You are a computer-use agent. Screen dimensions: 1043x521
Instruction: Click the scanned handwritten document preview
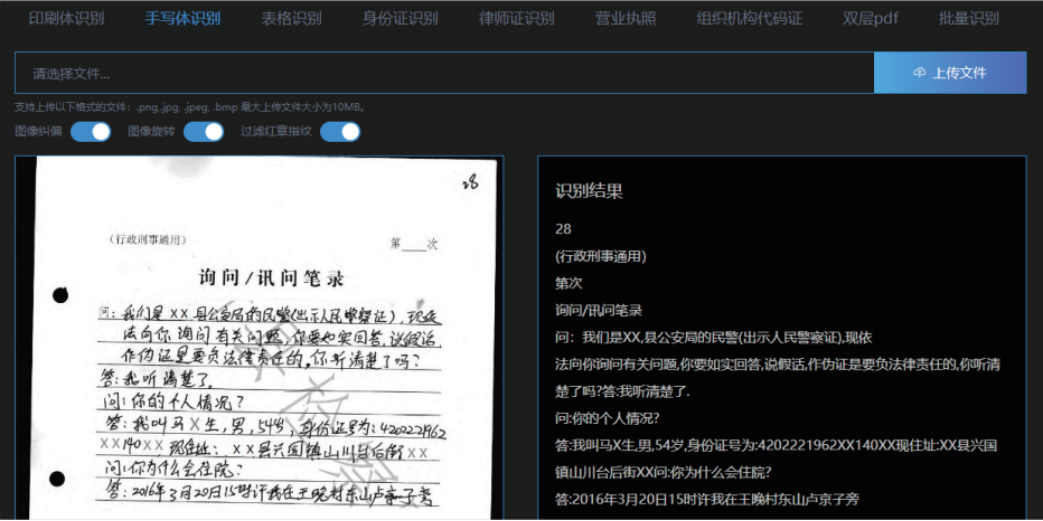tap(262, 338)
